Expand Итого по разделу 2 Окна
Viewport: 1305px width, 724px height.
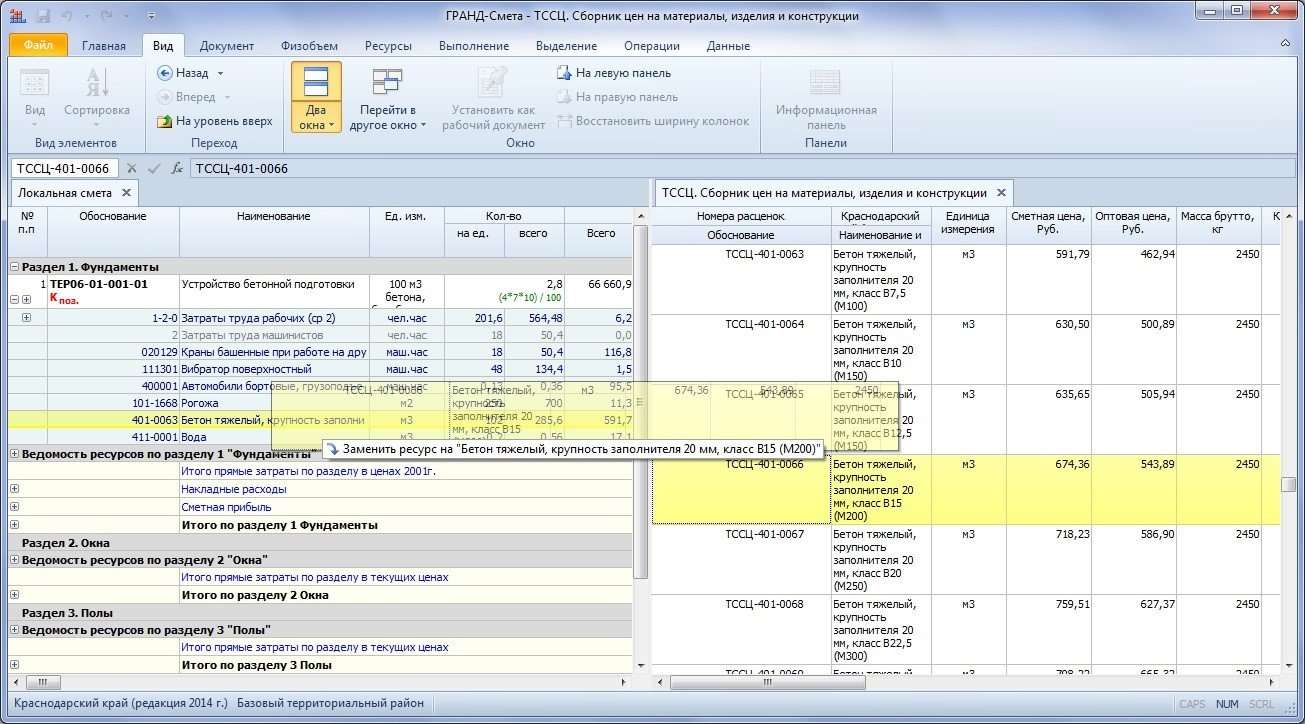click(15, 594)
